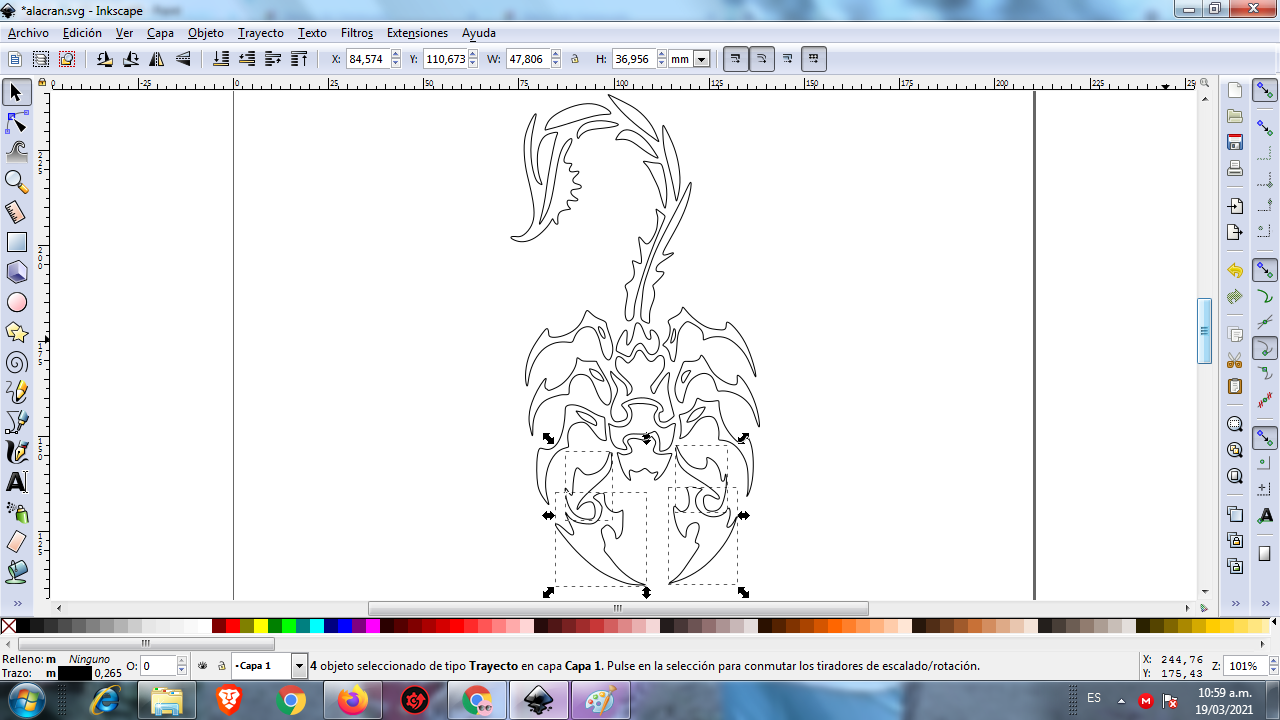Increment the H height stepper
The image size is (1280, 720).
click(663, 55)
